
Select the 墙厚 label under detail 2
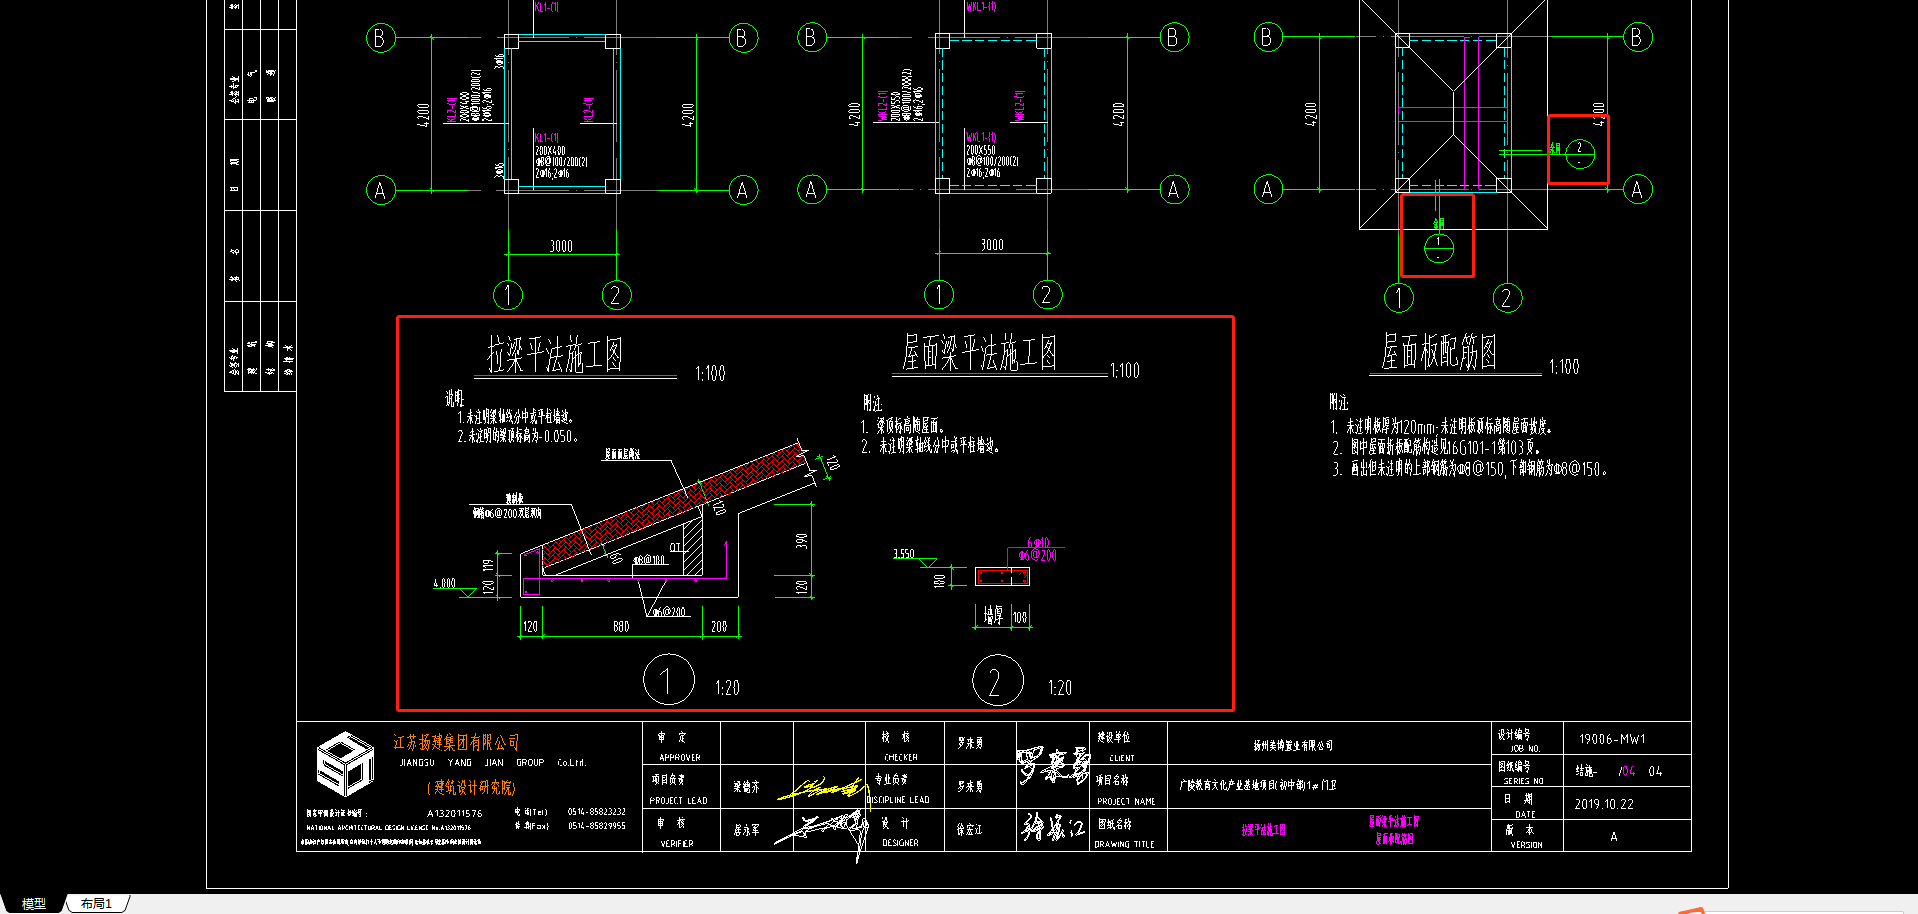pyautogui.click(x=992, y=616)
